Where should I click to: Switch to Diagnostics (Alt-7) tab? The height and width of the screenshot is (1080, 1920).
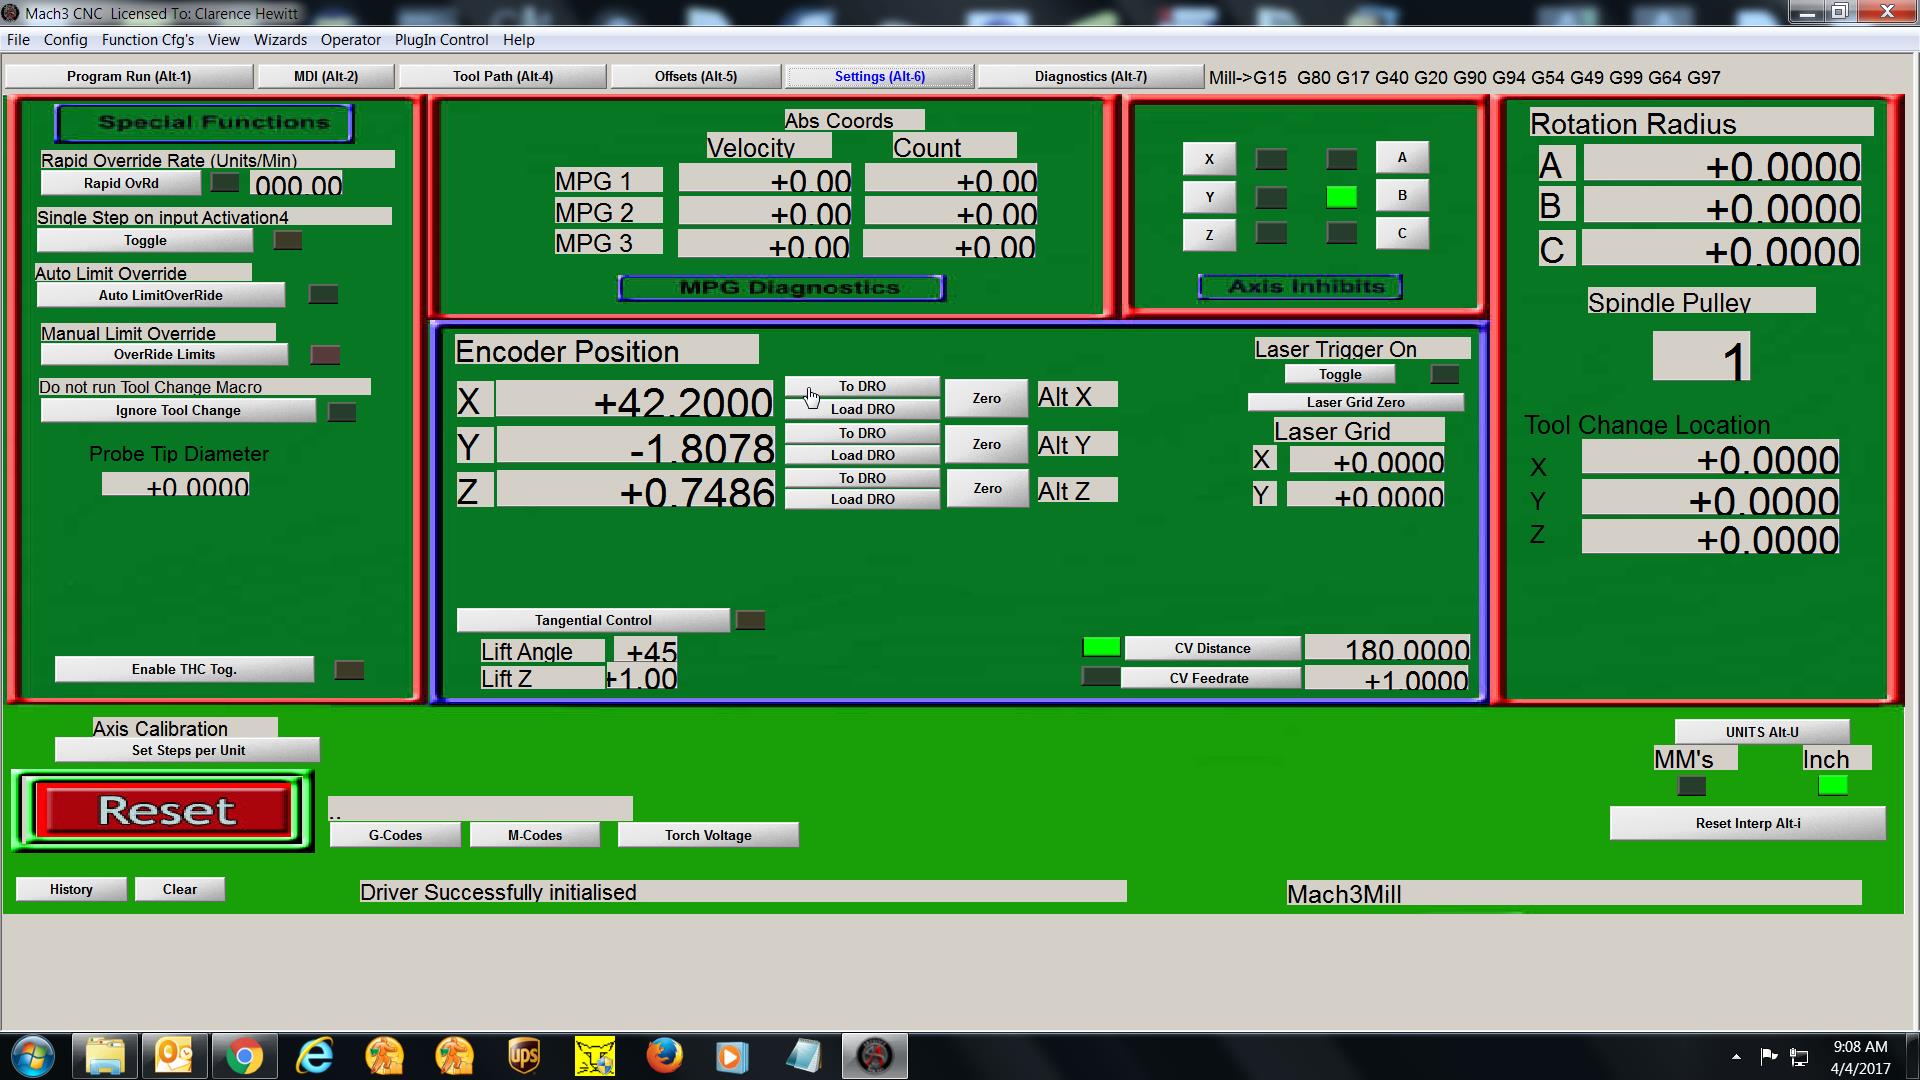tap(1090, 76)
